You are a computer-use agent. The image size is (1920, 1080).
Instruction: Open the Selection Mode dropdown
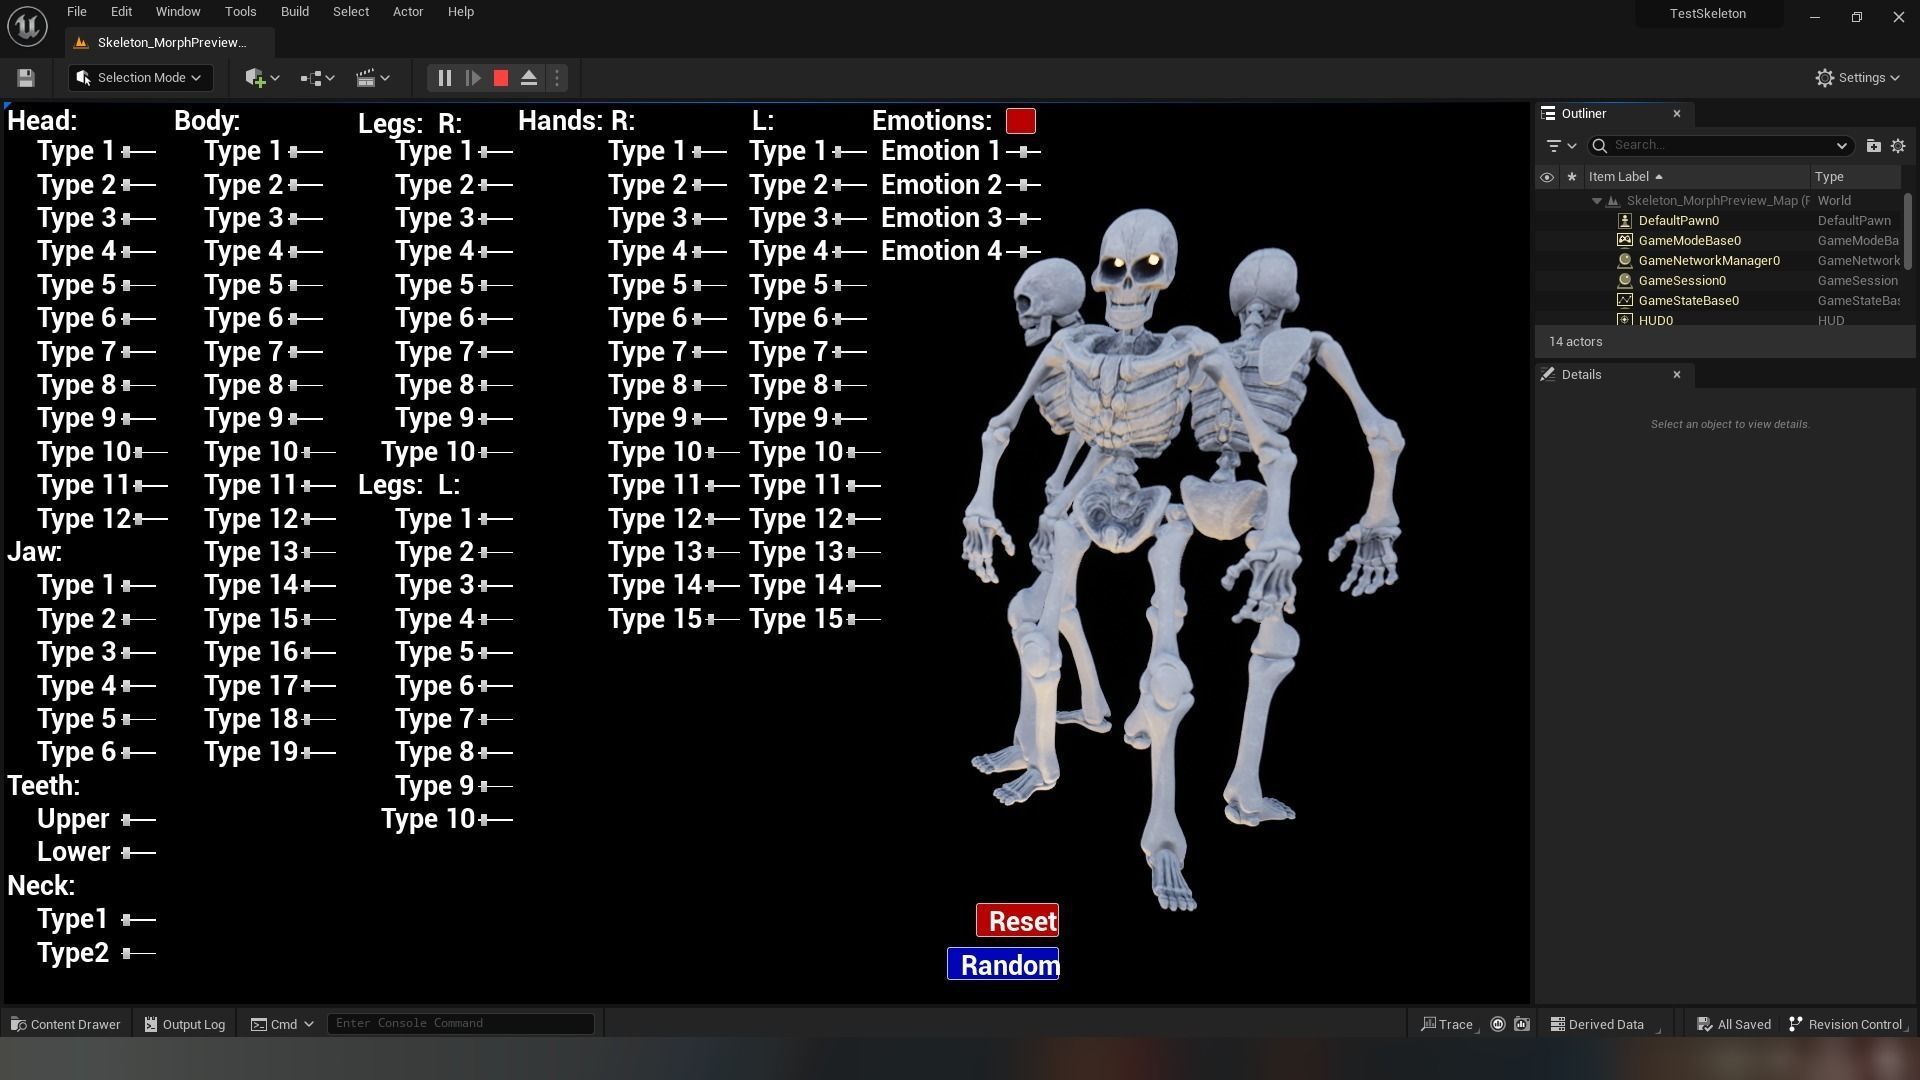coord(139,78)
